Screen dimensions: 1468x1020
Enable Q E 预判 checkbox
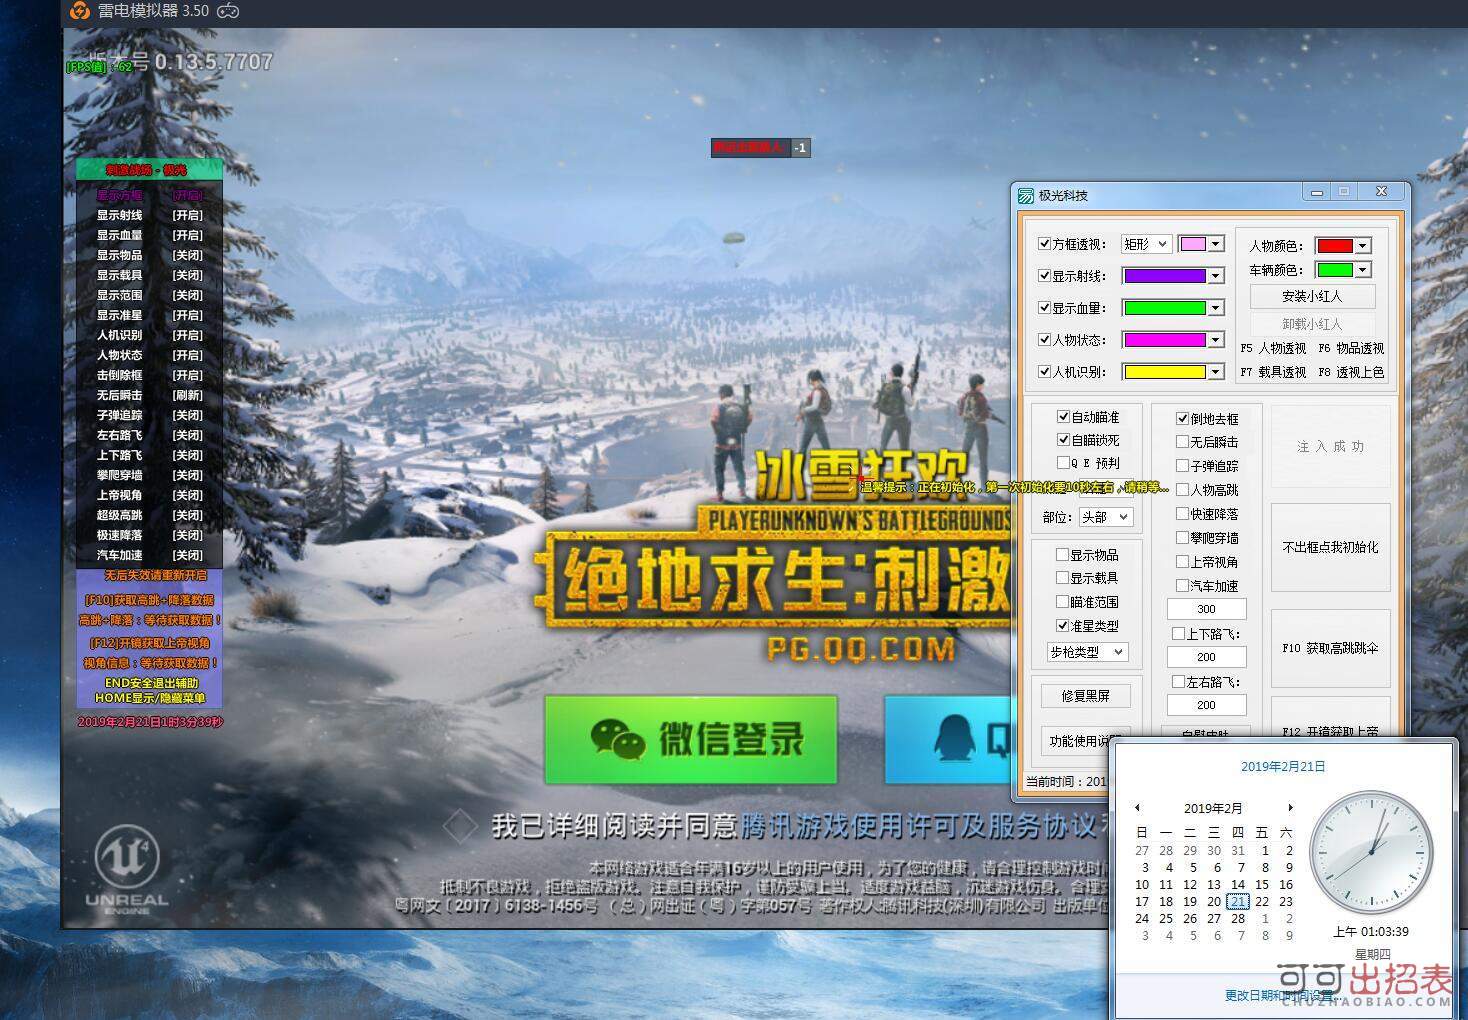click(x=1064, y=462)
